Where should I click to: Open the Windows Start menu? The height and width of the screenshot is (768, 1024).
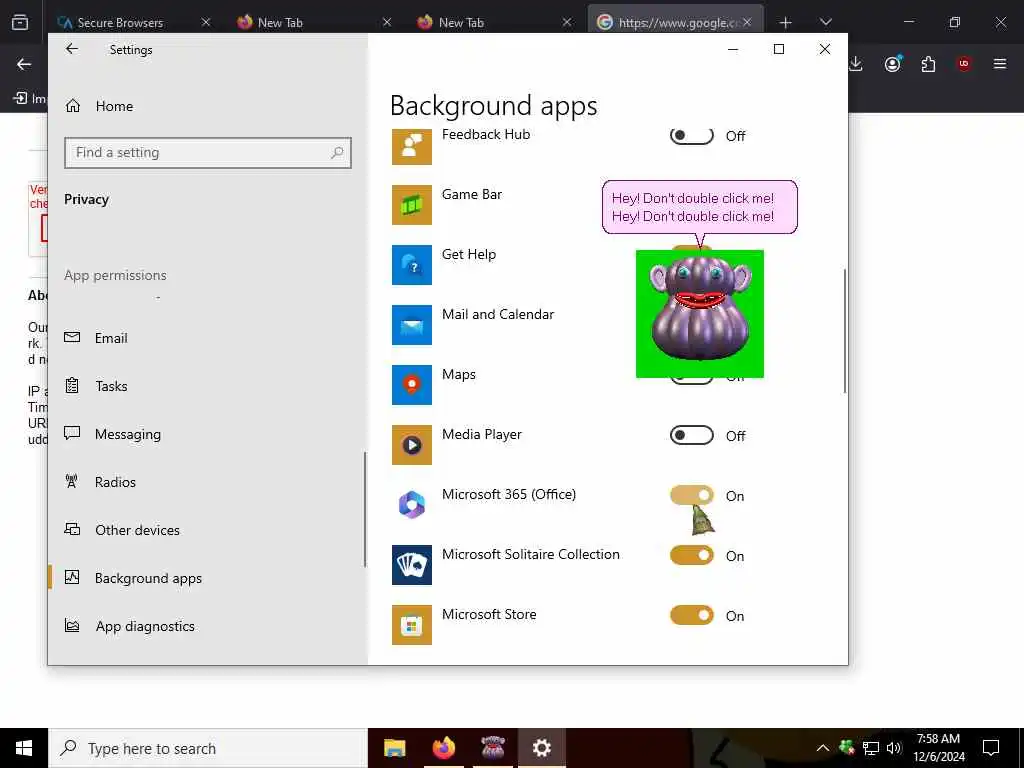(x=24, y=748)
